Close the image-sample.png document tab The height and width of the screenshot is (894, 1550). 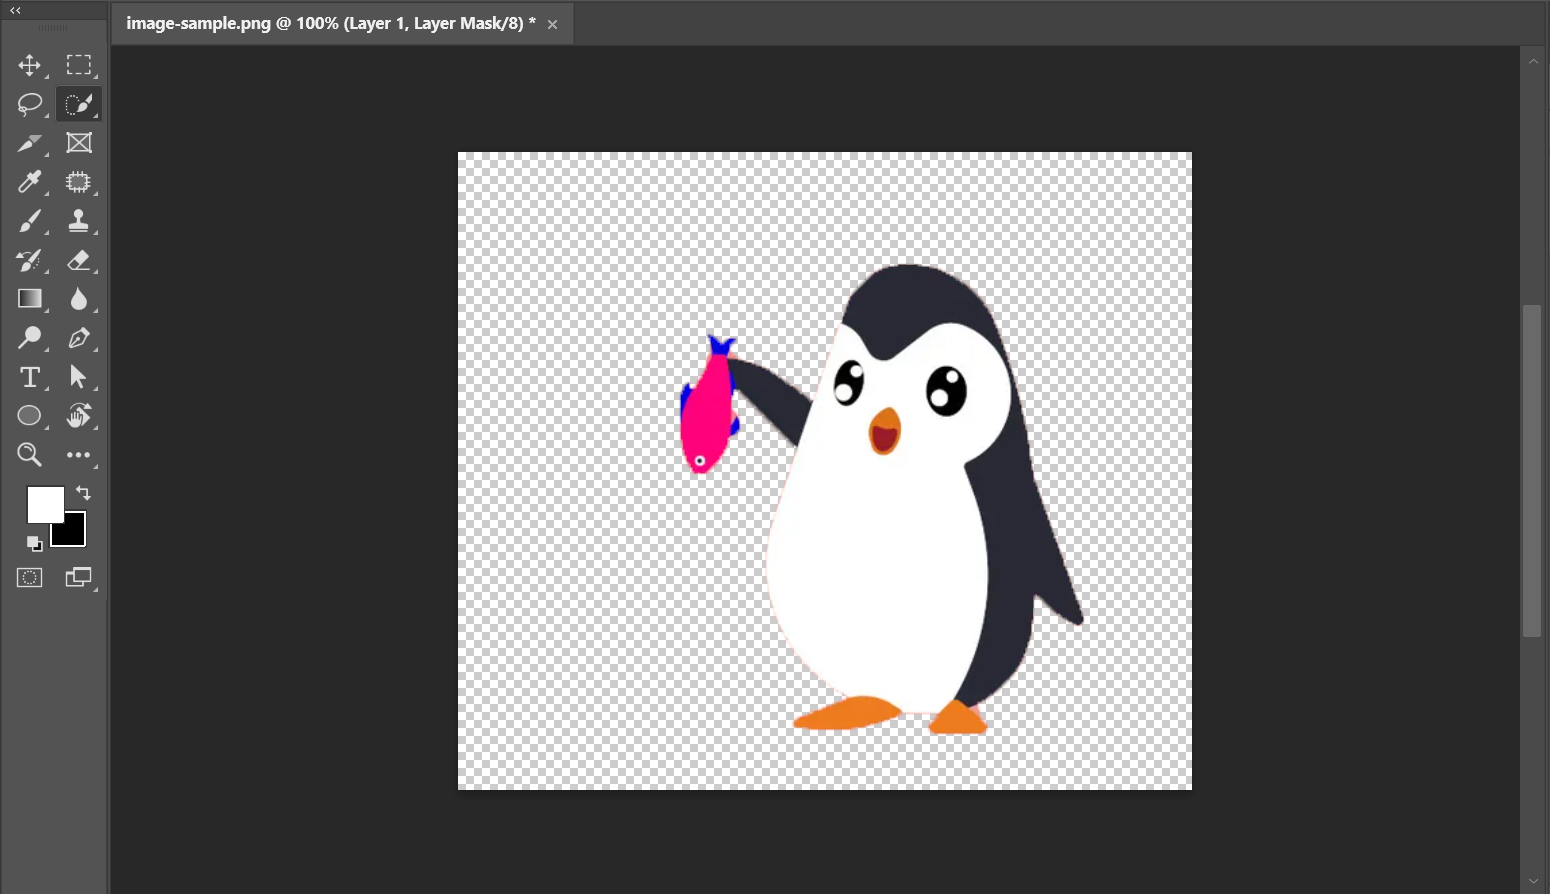(552, 24)
